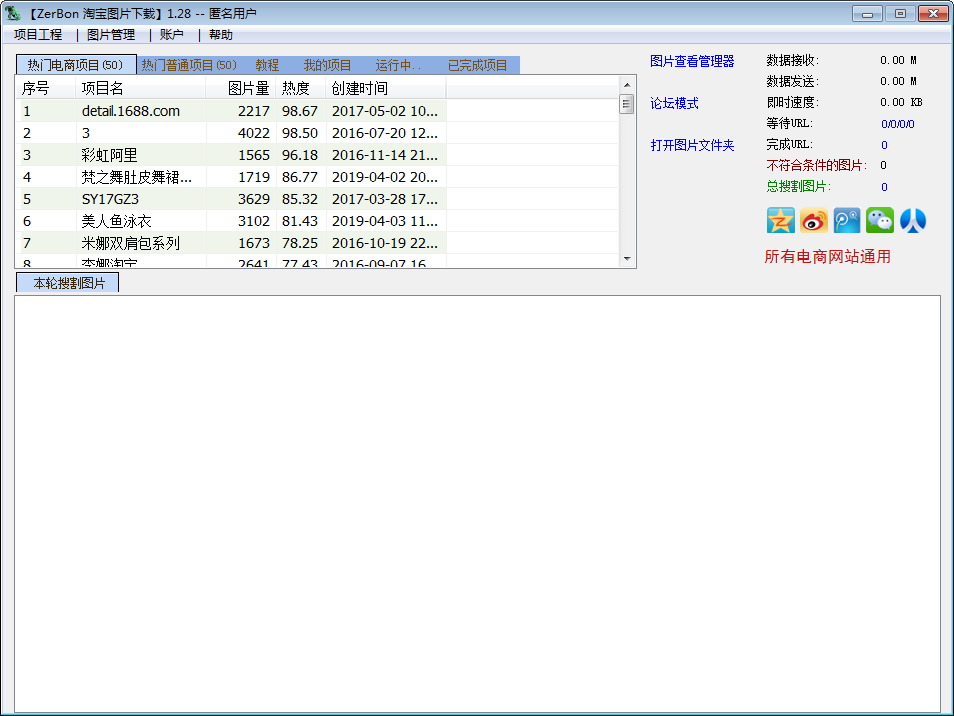Click the 即时速度 0.00 KB value
This screenshot has width=954, height=716.
pos(901,102)
